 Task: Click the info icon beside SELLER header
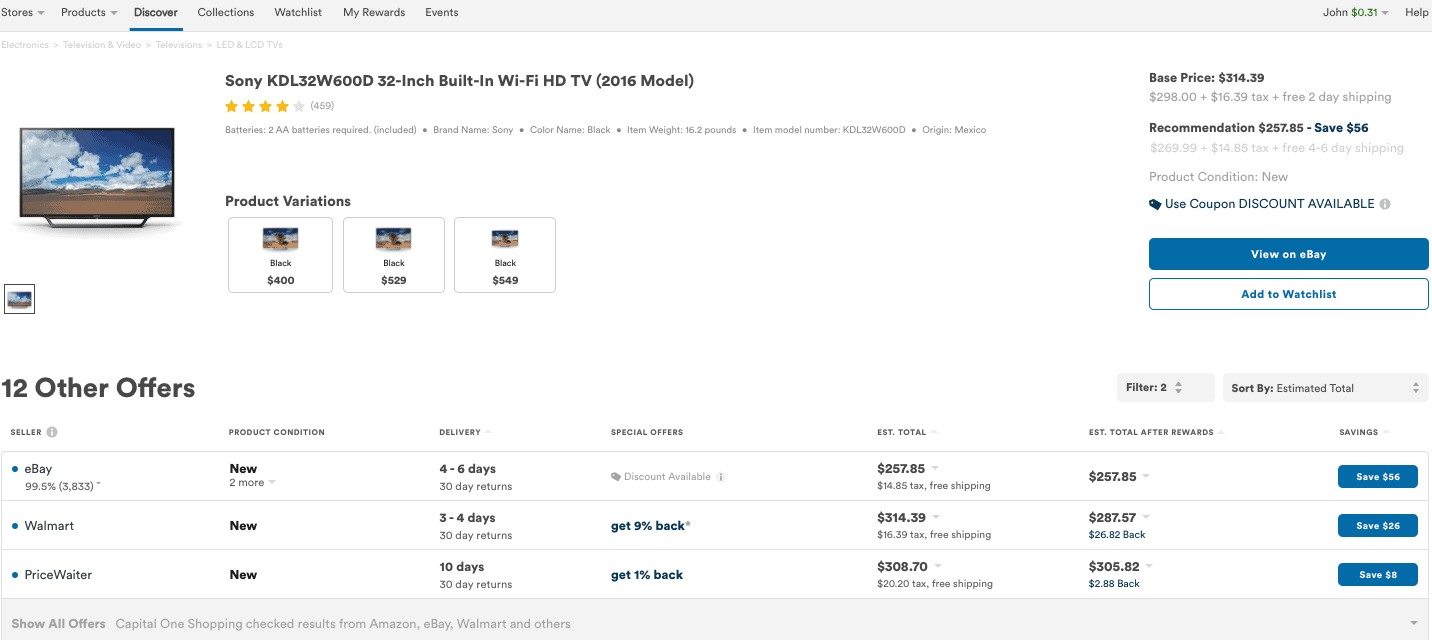[x=52, y=432]
